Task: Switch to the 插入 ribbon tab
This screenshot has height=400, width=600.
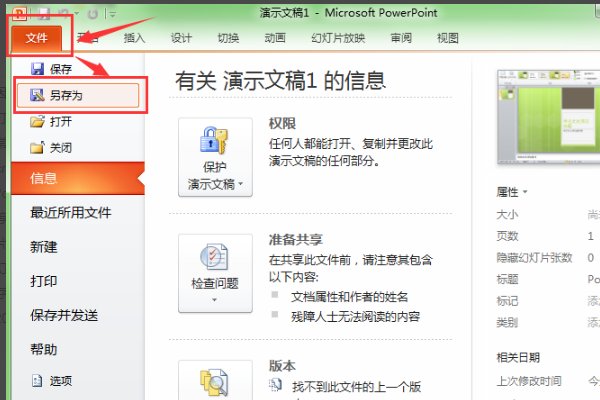Action: point(134,38)
